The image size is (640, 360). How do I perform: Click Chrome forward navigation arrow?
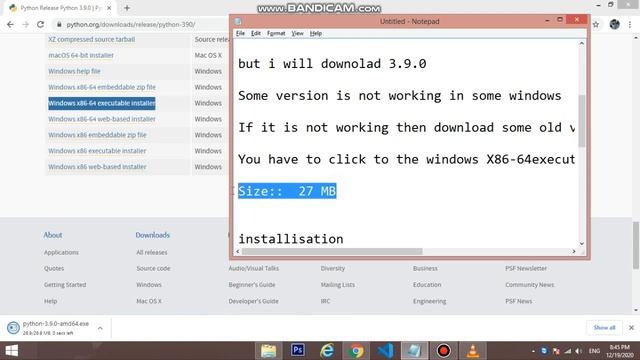25,24
